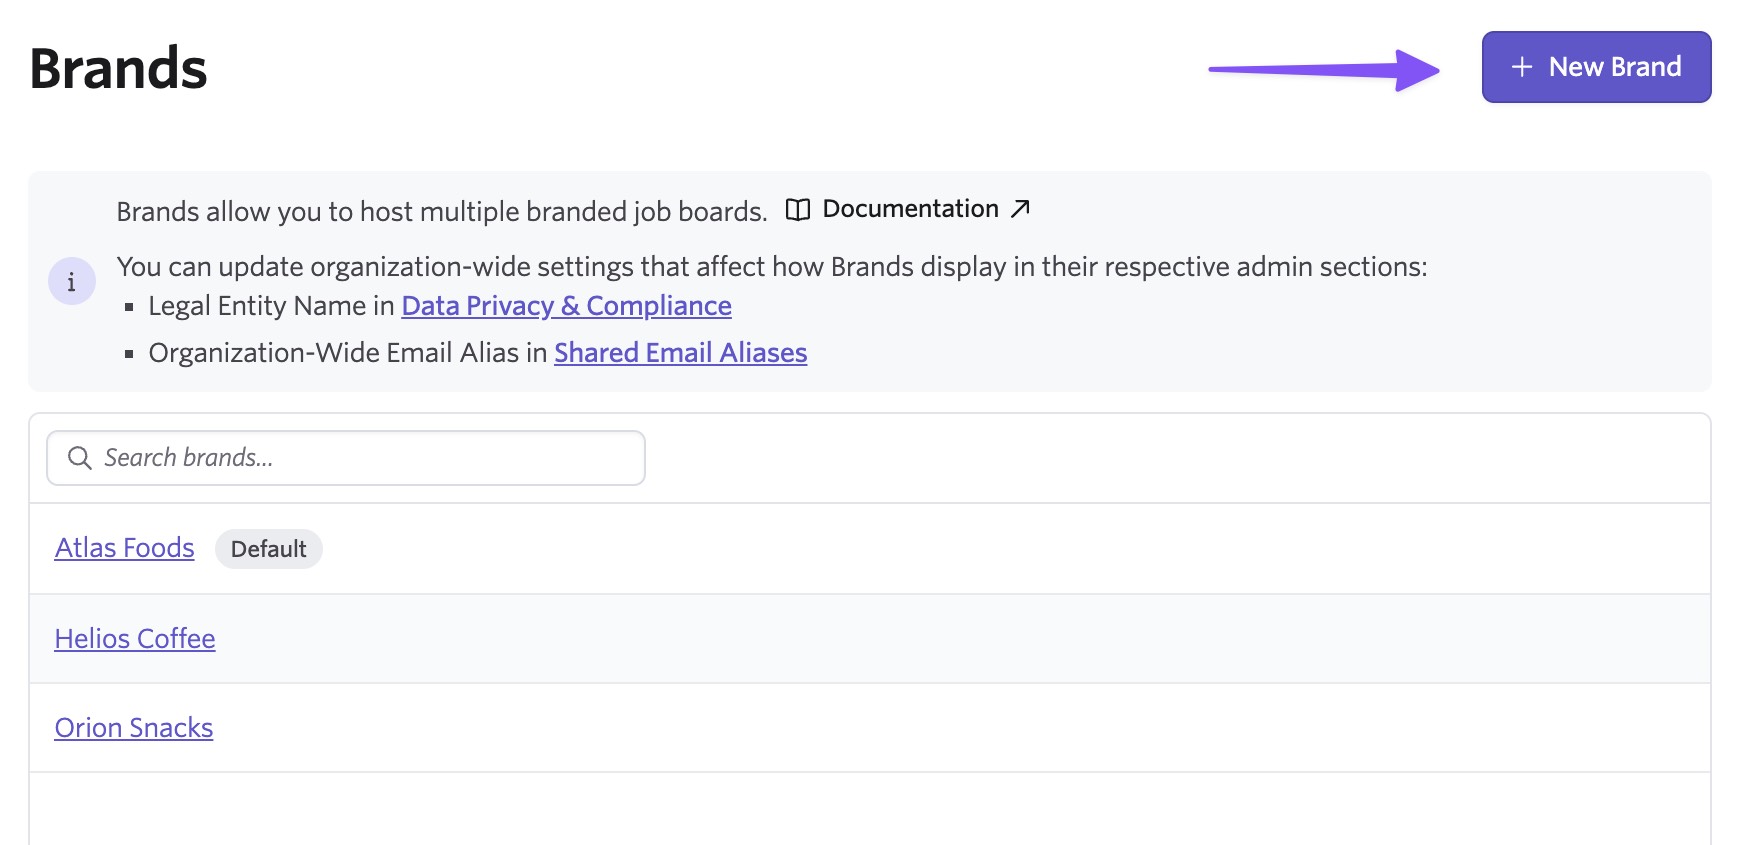Viewport: 1738px width, 845px height.
Task: Open the Atlas Foods brand
Action: point(124,548)
